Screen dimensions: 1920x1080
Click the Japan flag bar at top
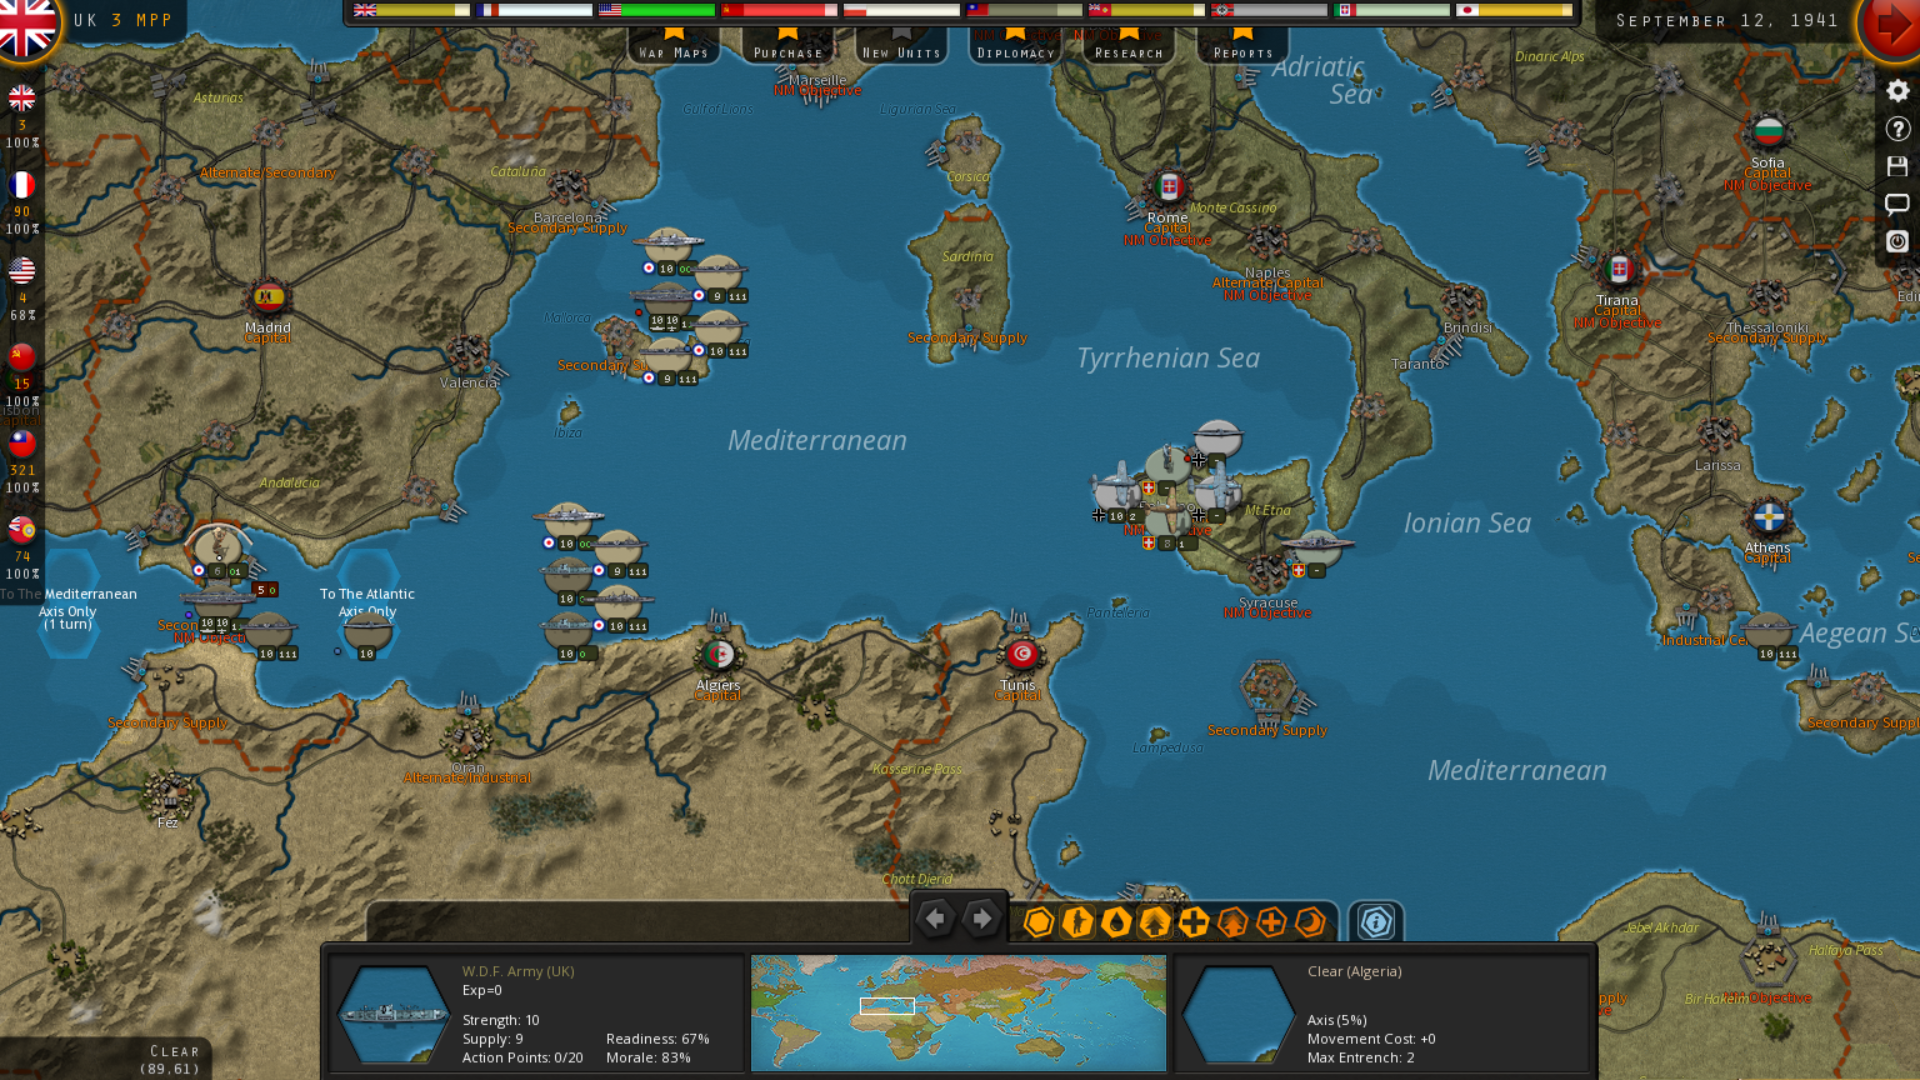1514,10
